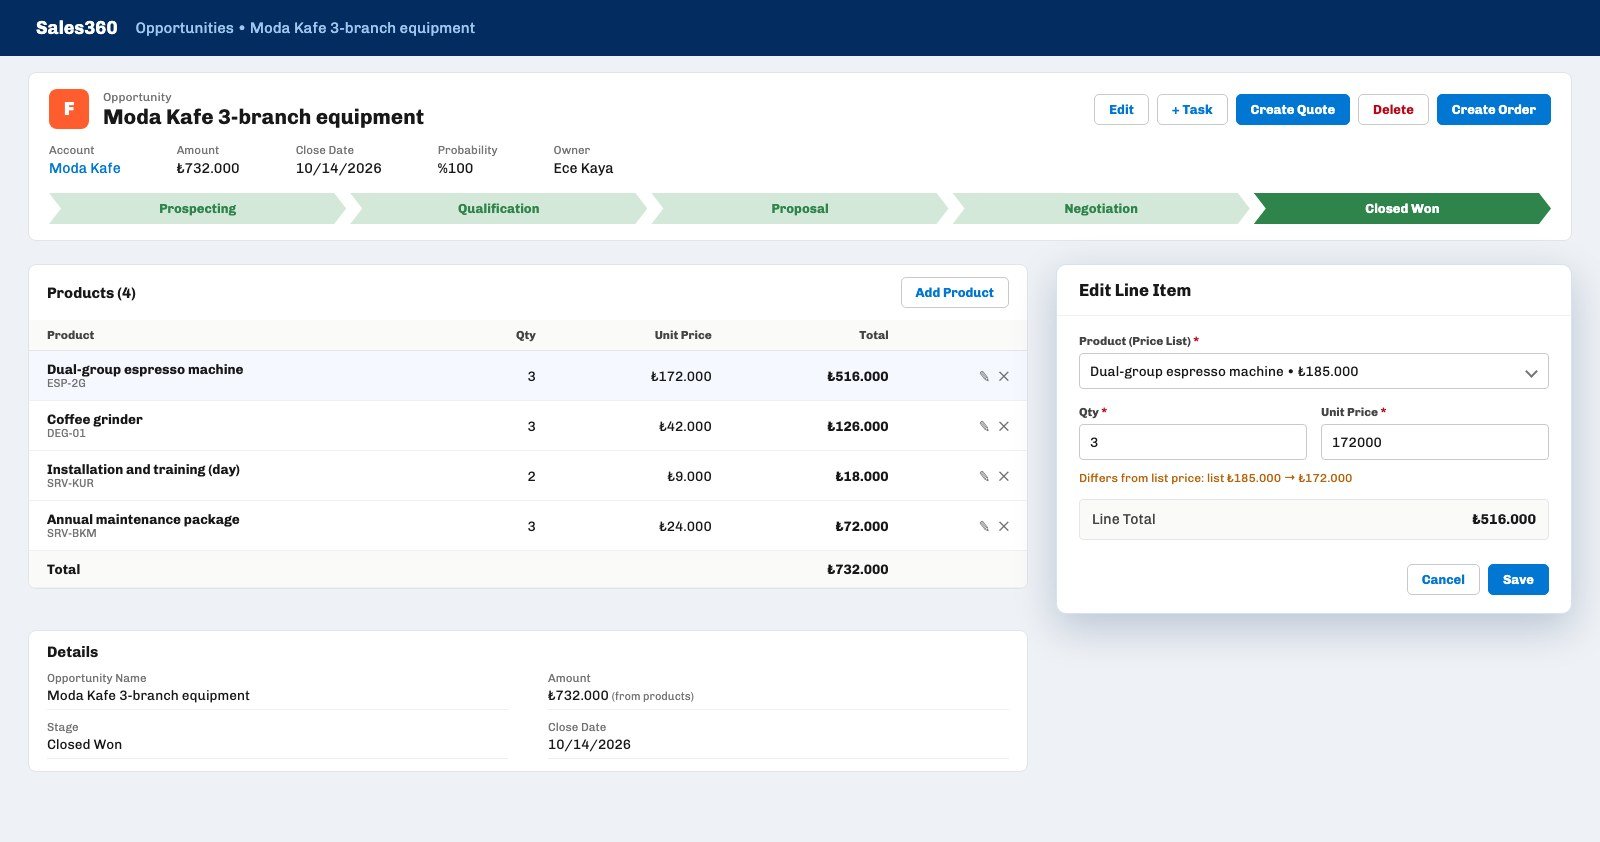Screen dimensions: 1600x842
Task: Click the Closed Won value under Stage
Action: point(84,744)
